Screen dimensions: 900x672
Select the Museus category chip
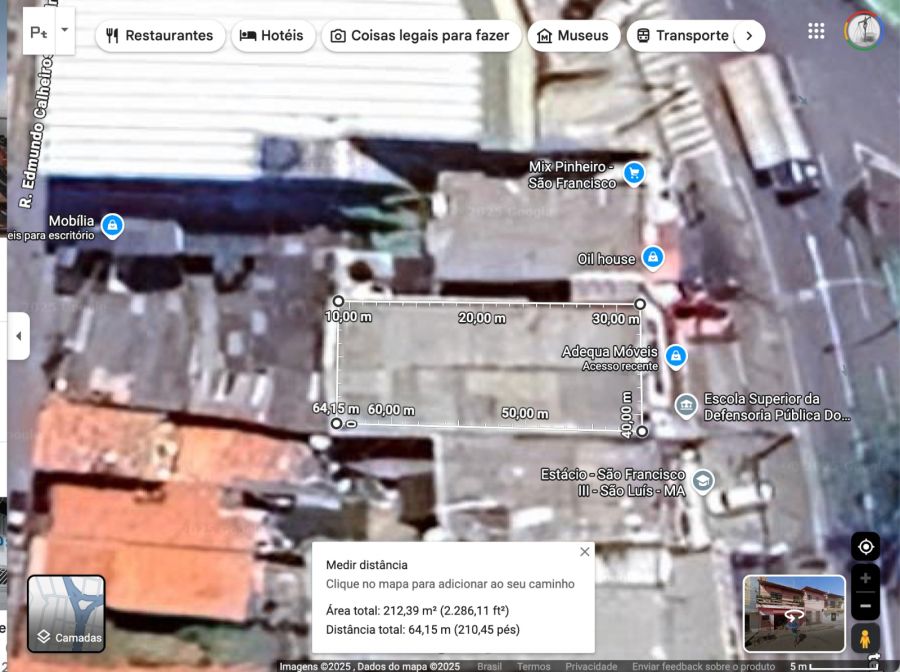[x=573, y=36]
